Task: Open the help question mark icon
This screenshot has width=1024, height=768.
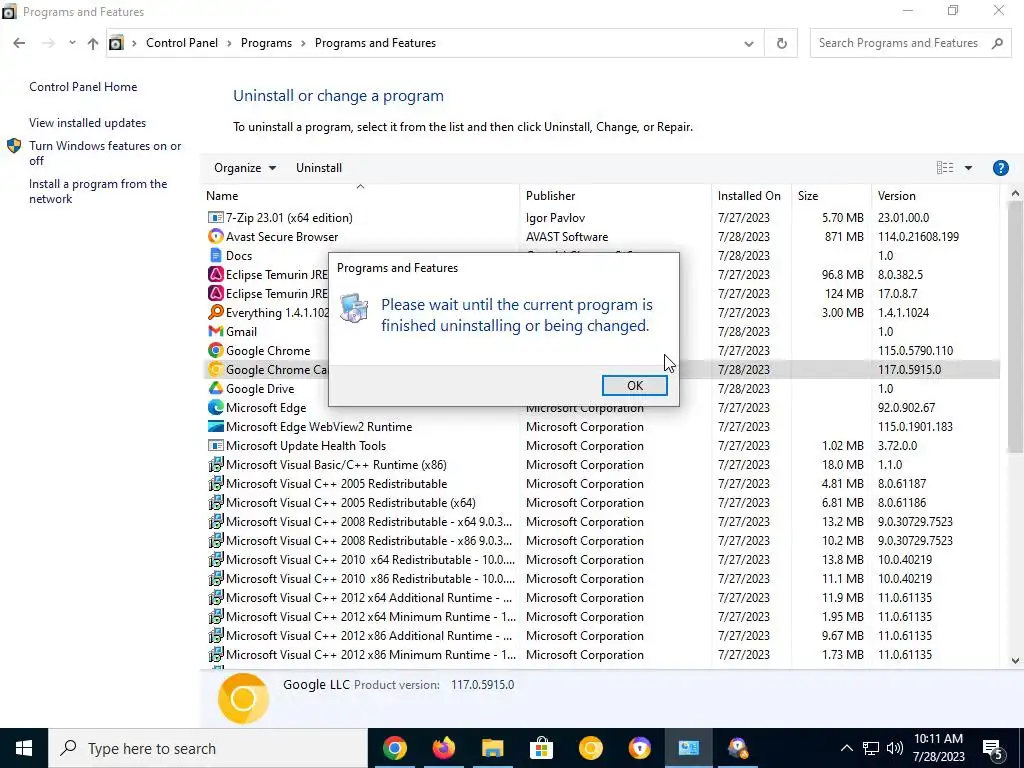Action: (x=1000, y=168)
